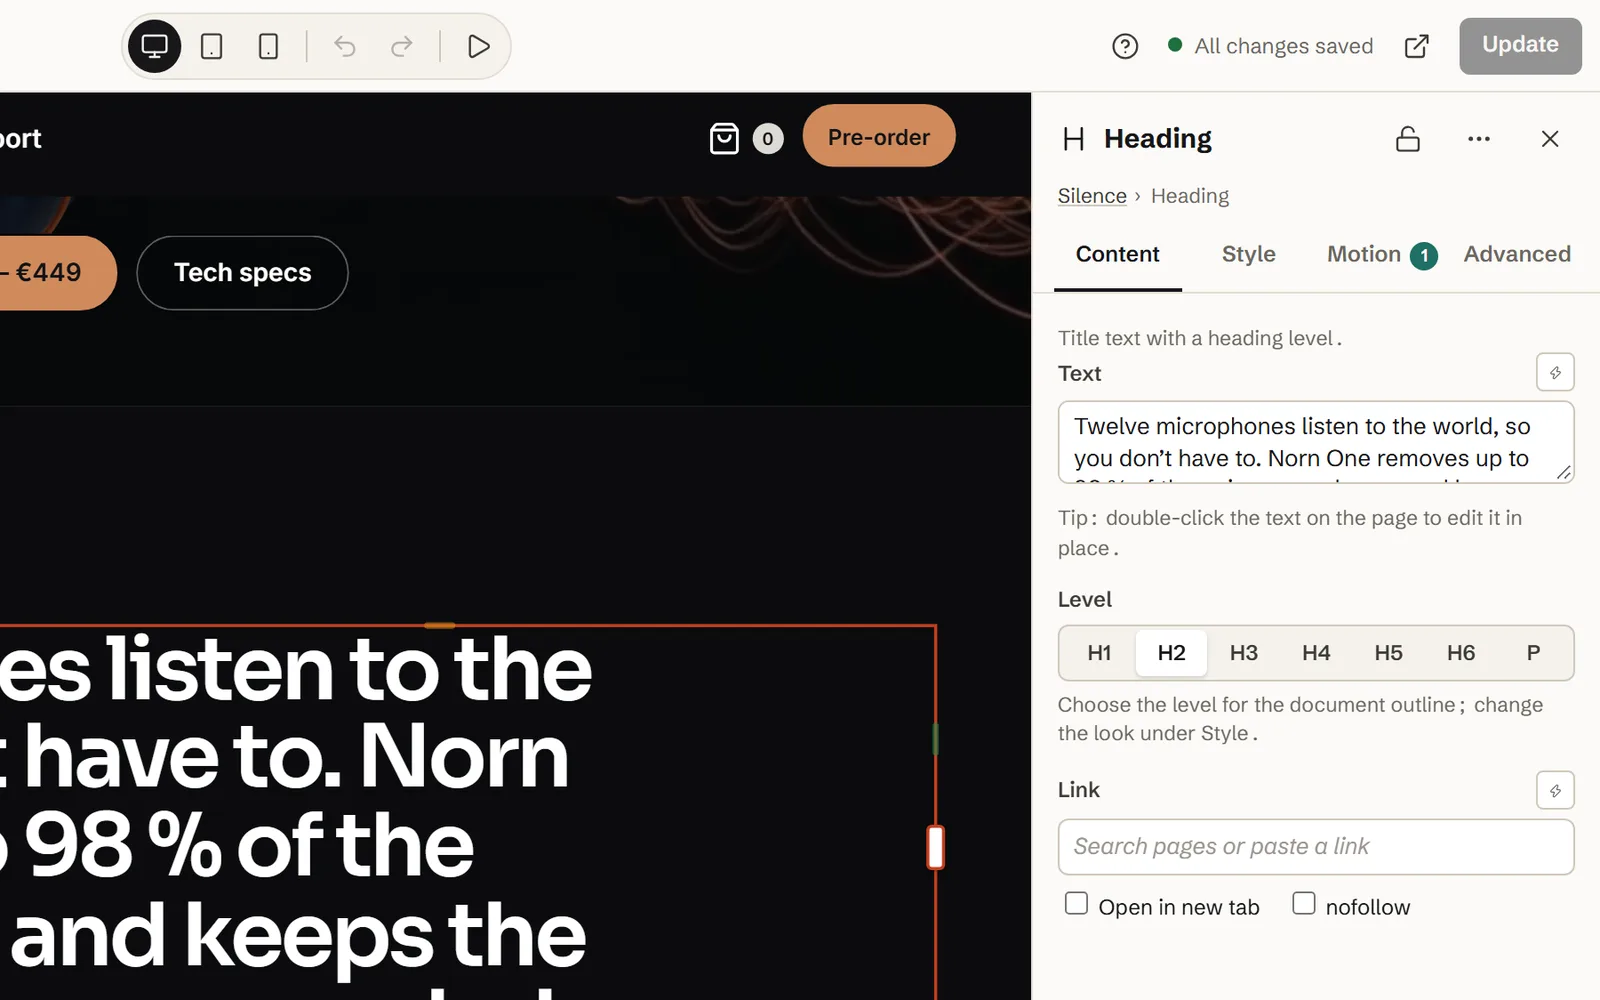This screenshot has height=1000, width=1600.
Task: Undo the last change
Action: [x=345, y=46]
